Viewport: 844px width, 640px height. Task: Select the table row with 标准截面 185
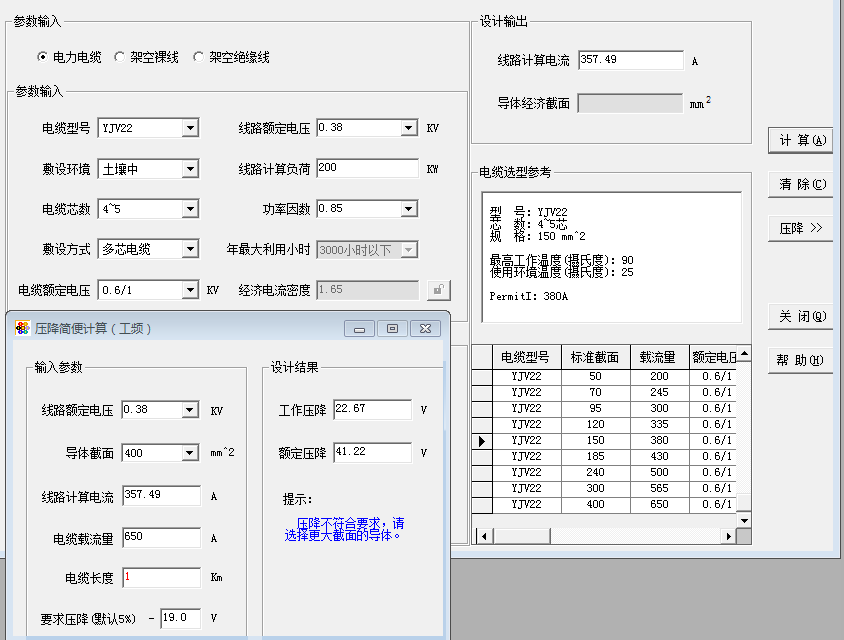[x=595, y=456]
